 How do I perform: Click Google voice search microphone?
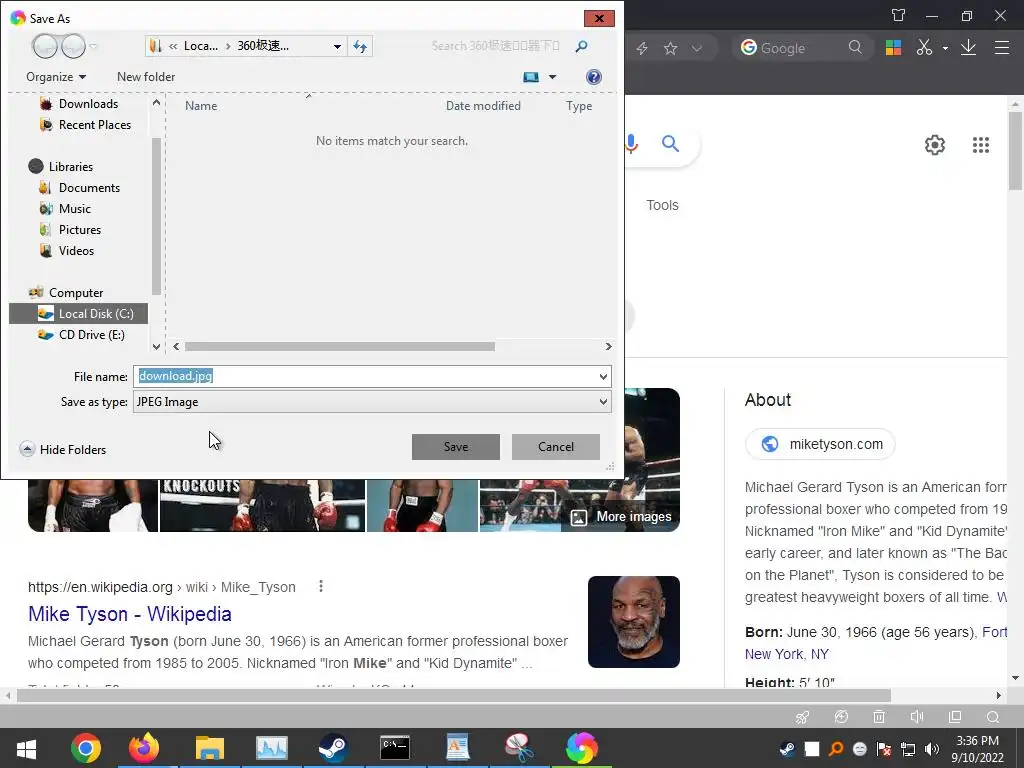click(631, 144)
